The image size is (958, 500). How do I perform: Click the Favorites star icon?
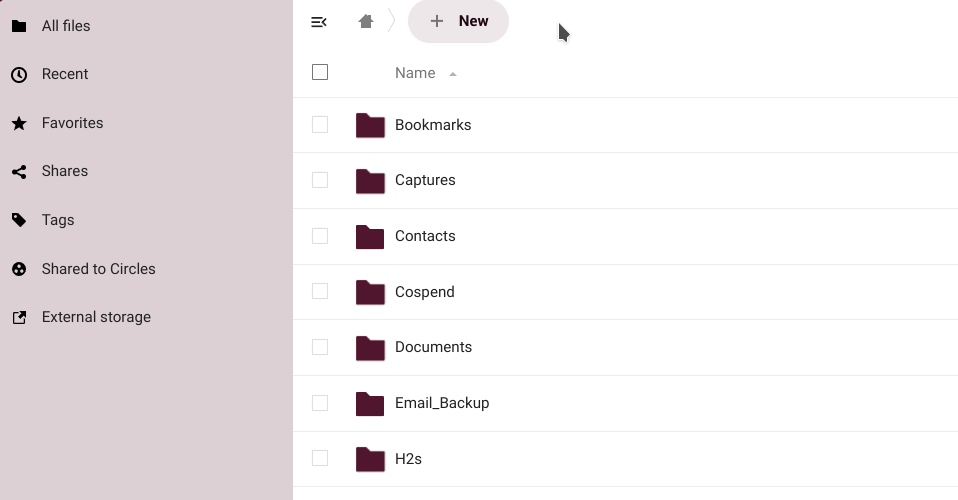click(x=19, y=123)
